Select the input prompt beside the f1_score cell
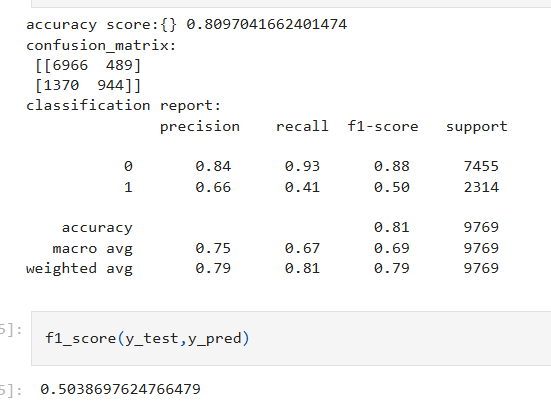Image resolution: width=551 pixels, height=411 pixels. pyautogui.click(x=11, y=330)
